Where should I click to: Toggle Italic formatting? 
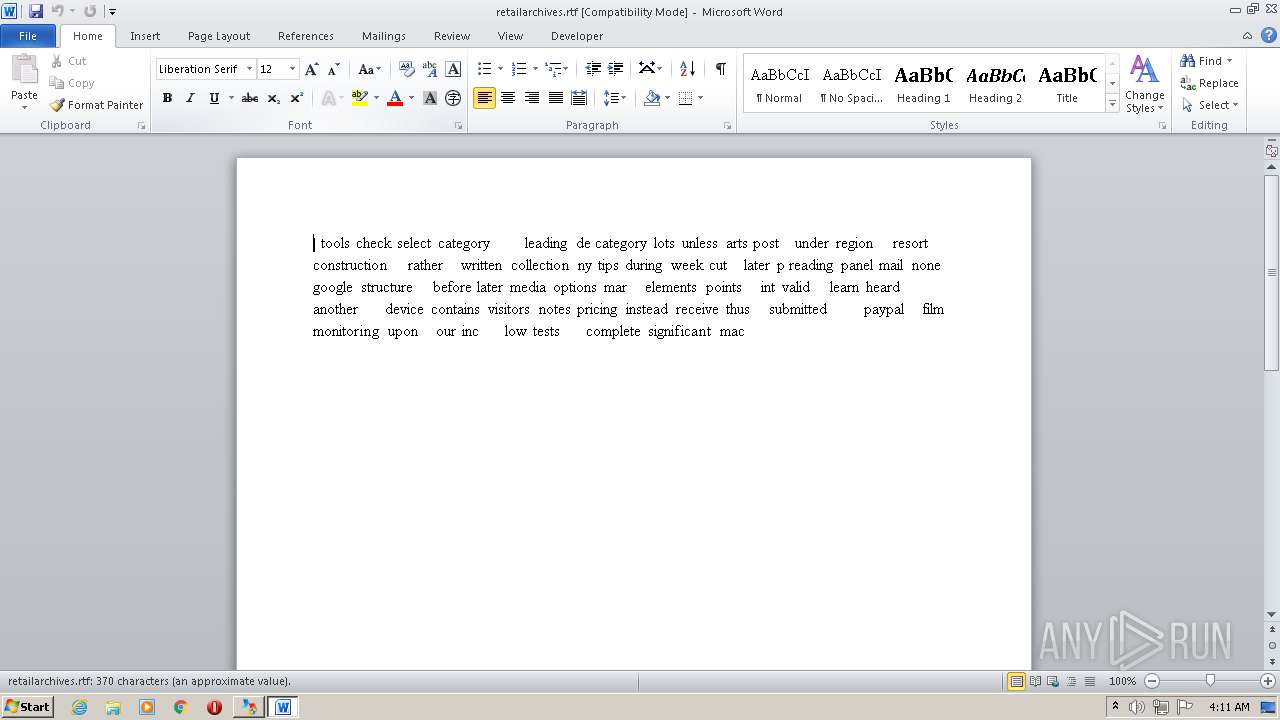[190, 98]
